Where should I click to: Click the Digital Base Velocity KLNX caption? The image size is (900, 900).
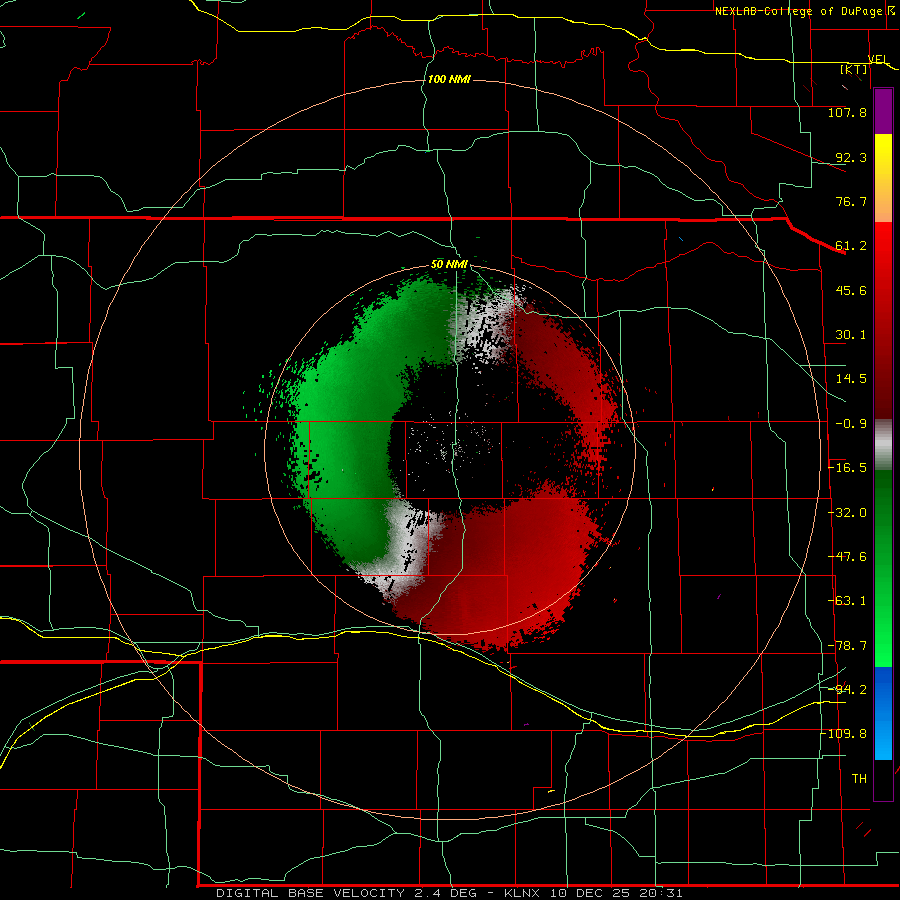pos(449,893)
